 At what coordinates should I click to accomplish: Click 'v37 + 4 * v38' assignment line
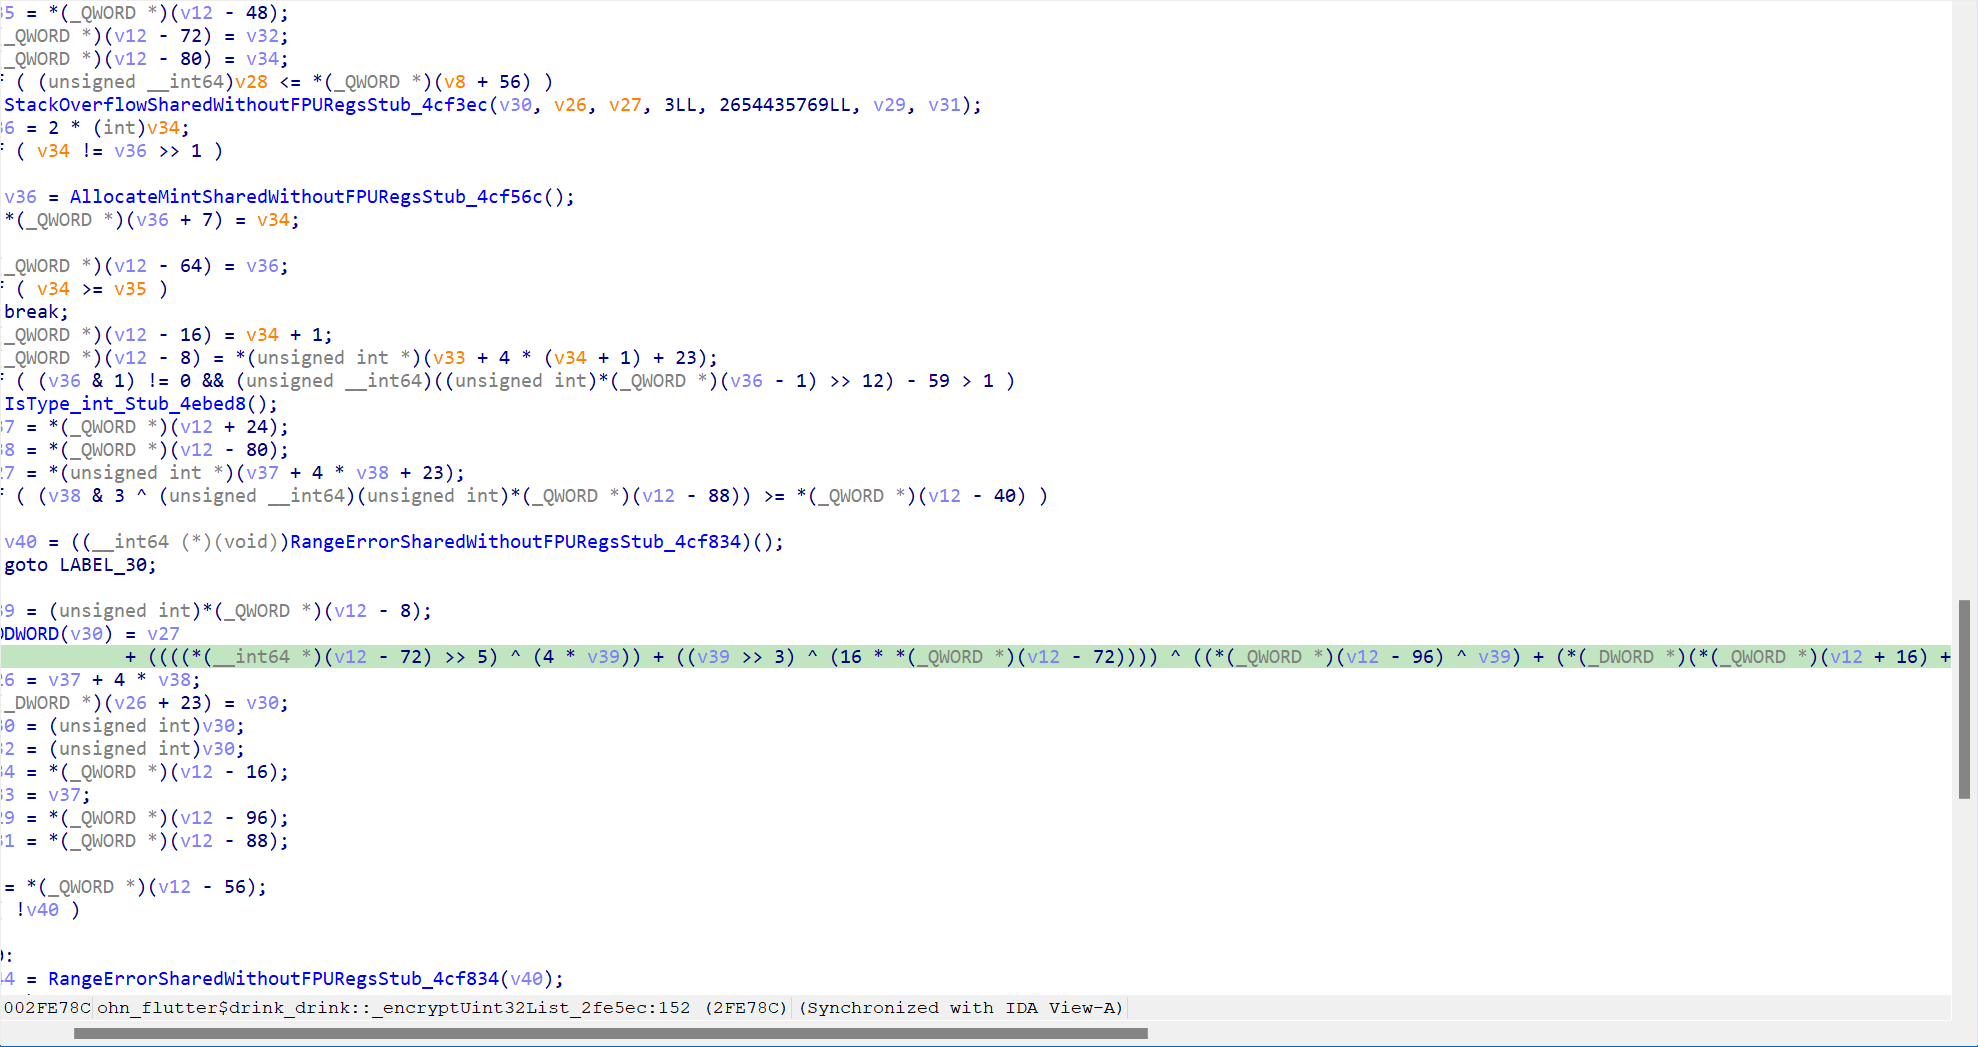(102, 680)
